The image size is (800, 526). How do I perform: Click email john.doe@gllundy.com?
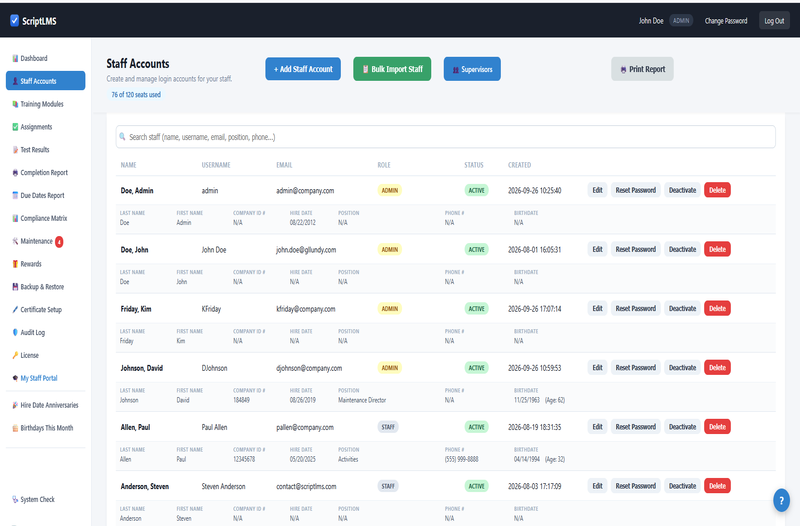(x=306, y=249)
